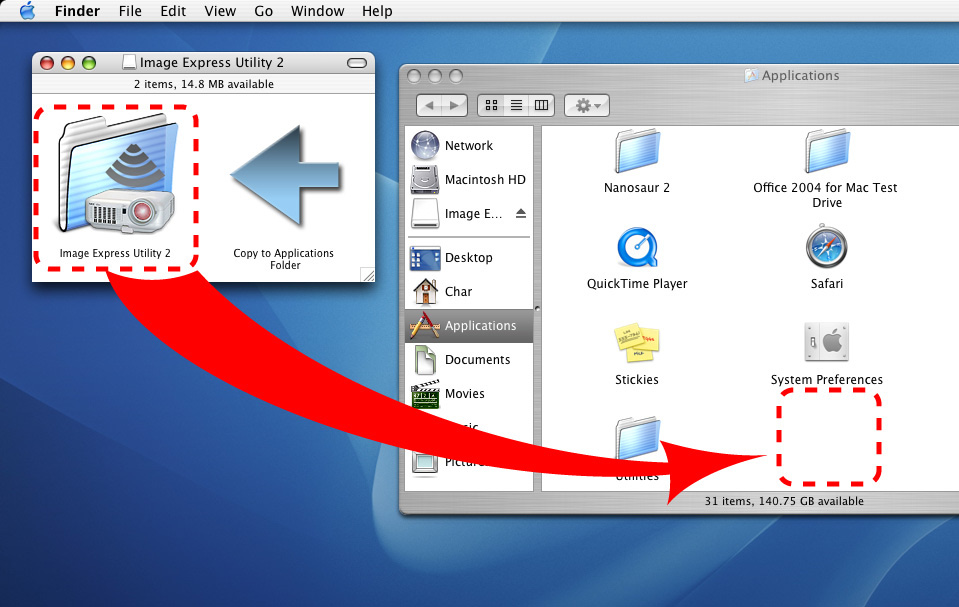Click the toolbar toggle pill in Image Express window
Screen dimensions: 959x607
[x=357, y=63]
